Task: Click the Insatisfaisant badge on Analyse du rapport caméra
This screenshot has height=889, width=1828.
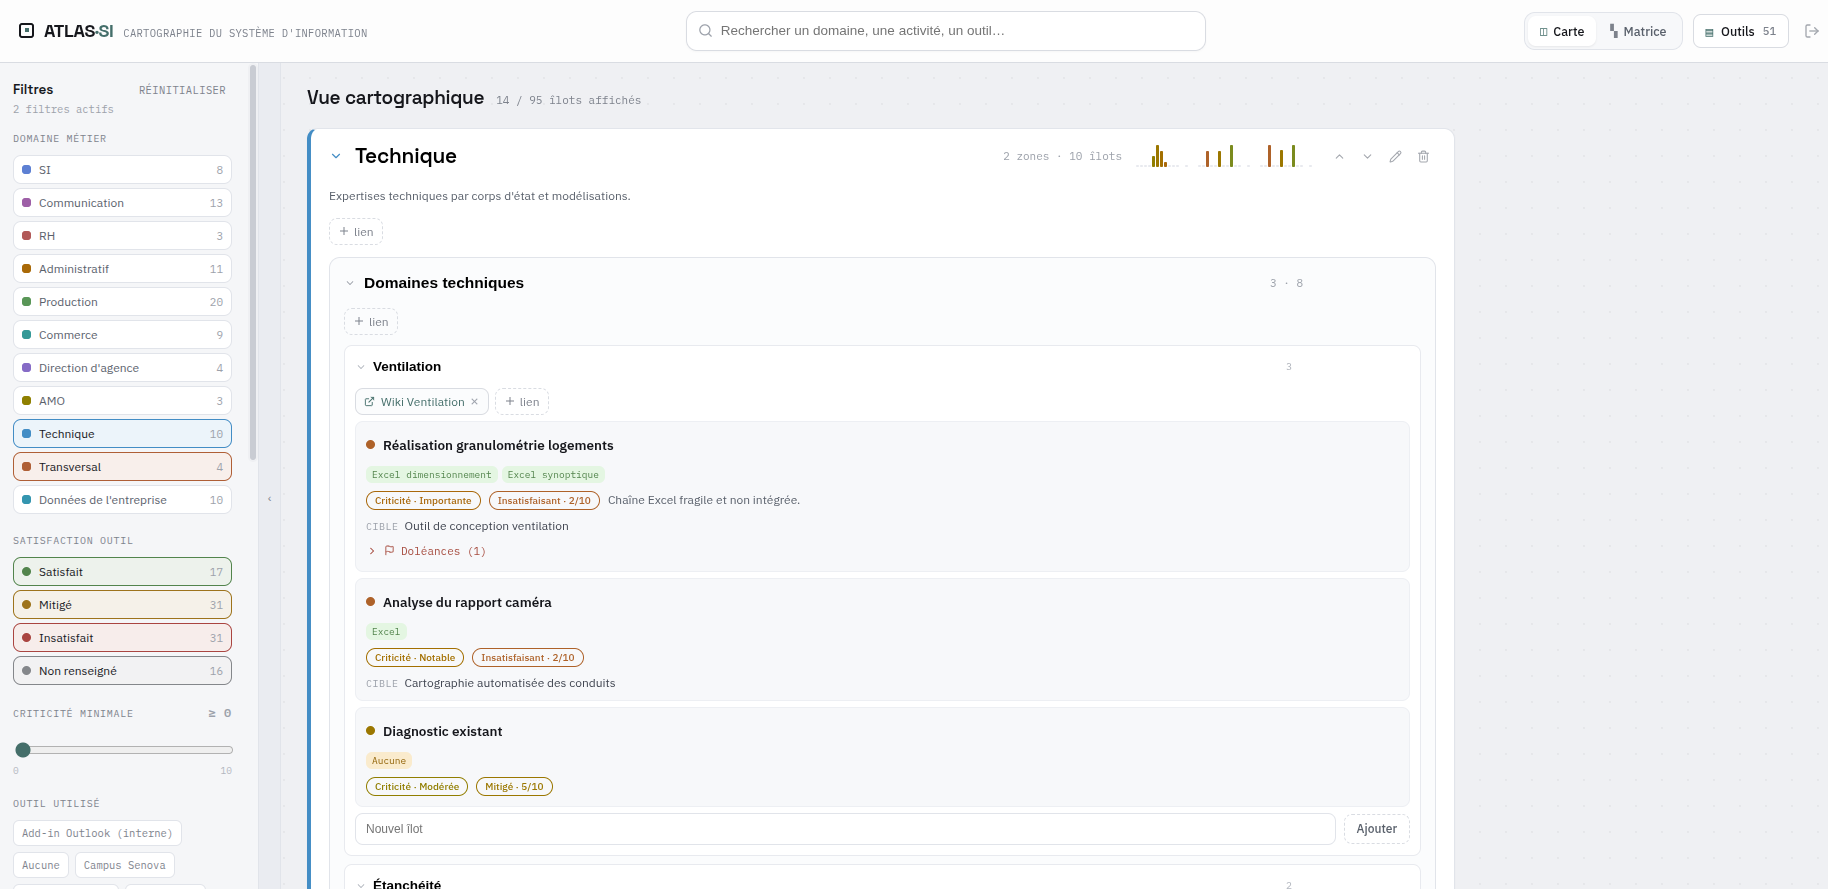Action: [528, 658]
